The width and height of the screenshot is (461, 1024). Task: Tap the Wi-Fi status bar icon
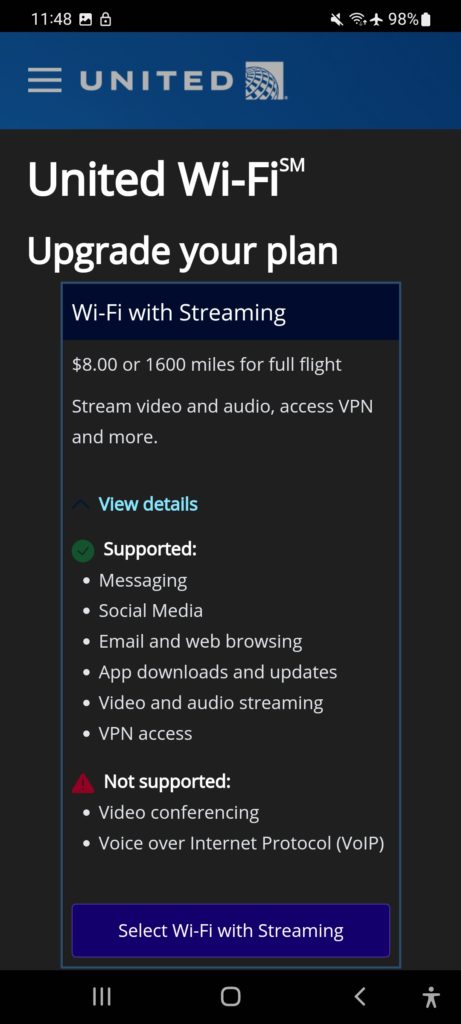356,20
